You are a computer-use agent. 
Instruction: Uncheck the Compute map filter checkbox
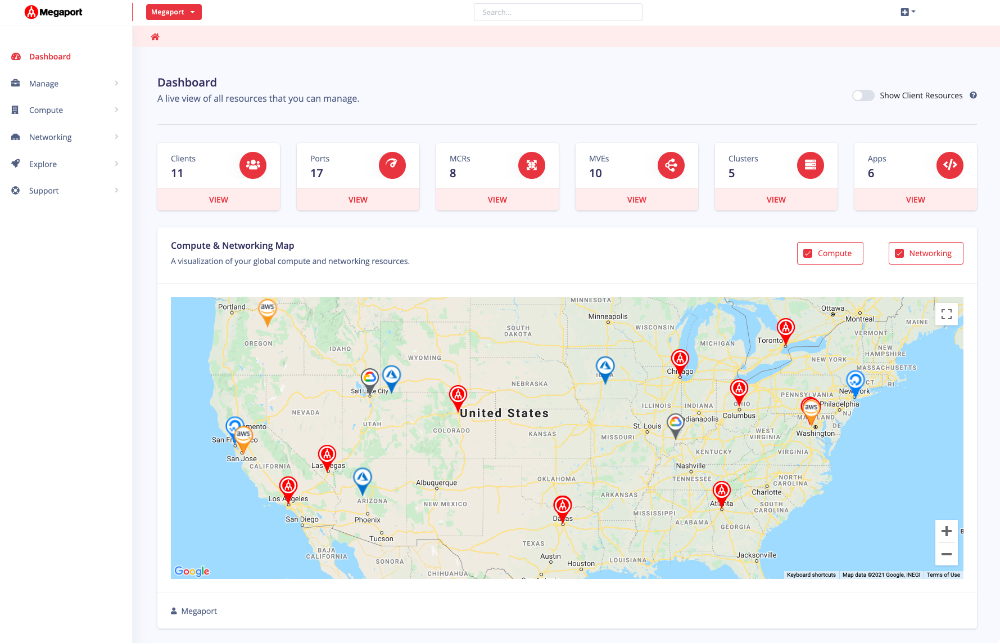(x=807, y=253)
